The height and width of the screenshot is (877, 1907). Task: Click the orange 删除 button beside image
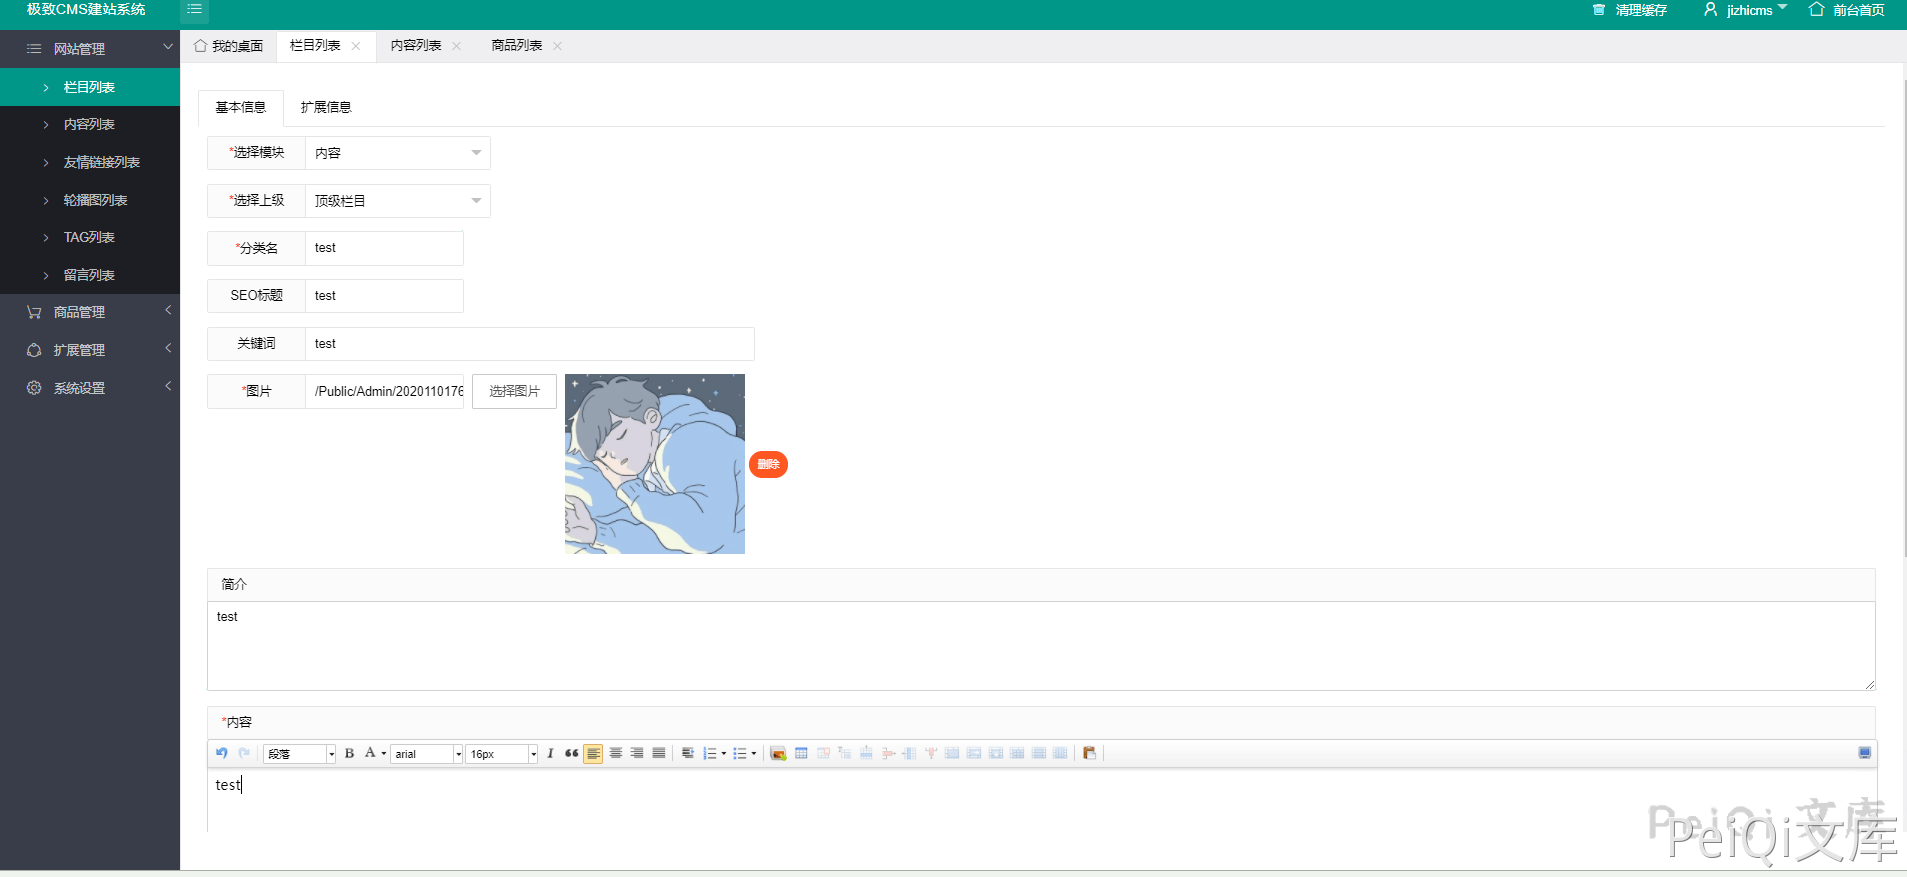coord(768,464)
